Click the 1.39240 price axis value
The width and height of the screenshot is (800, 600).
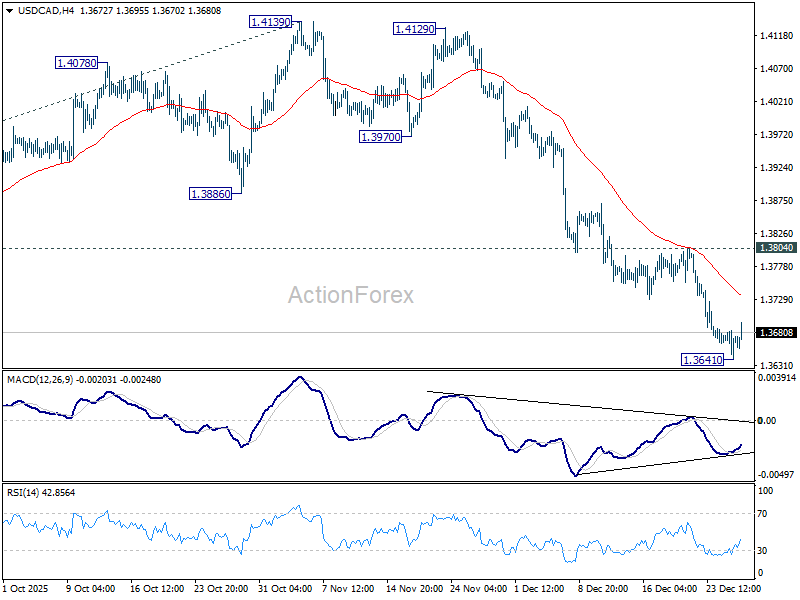coord(777,168)
